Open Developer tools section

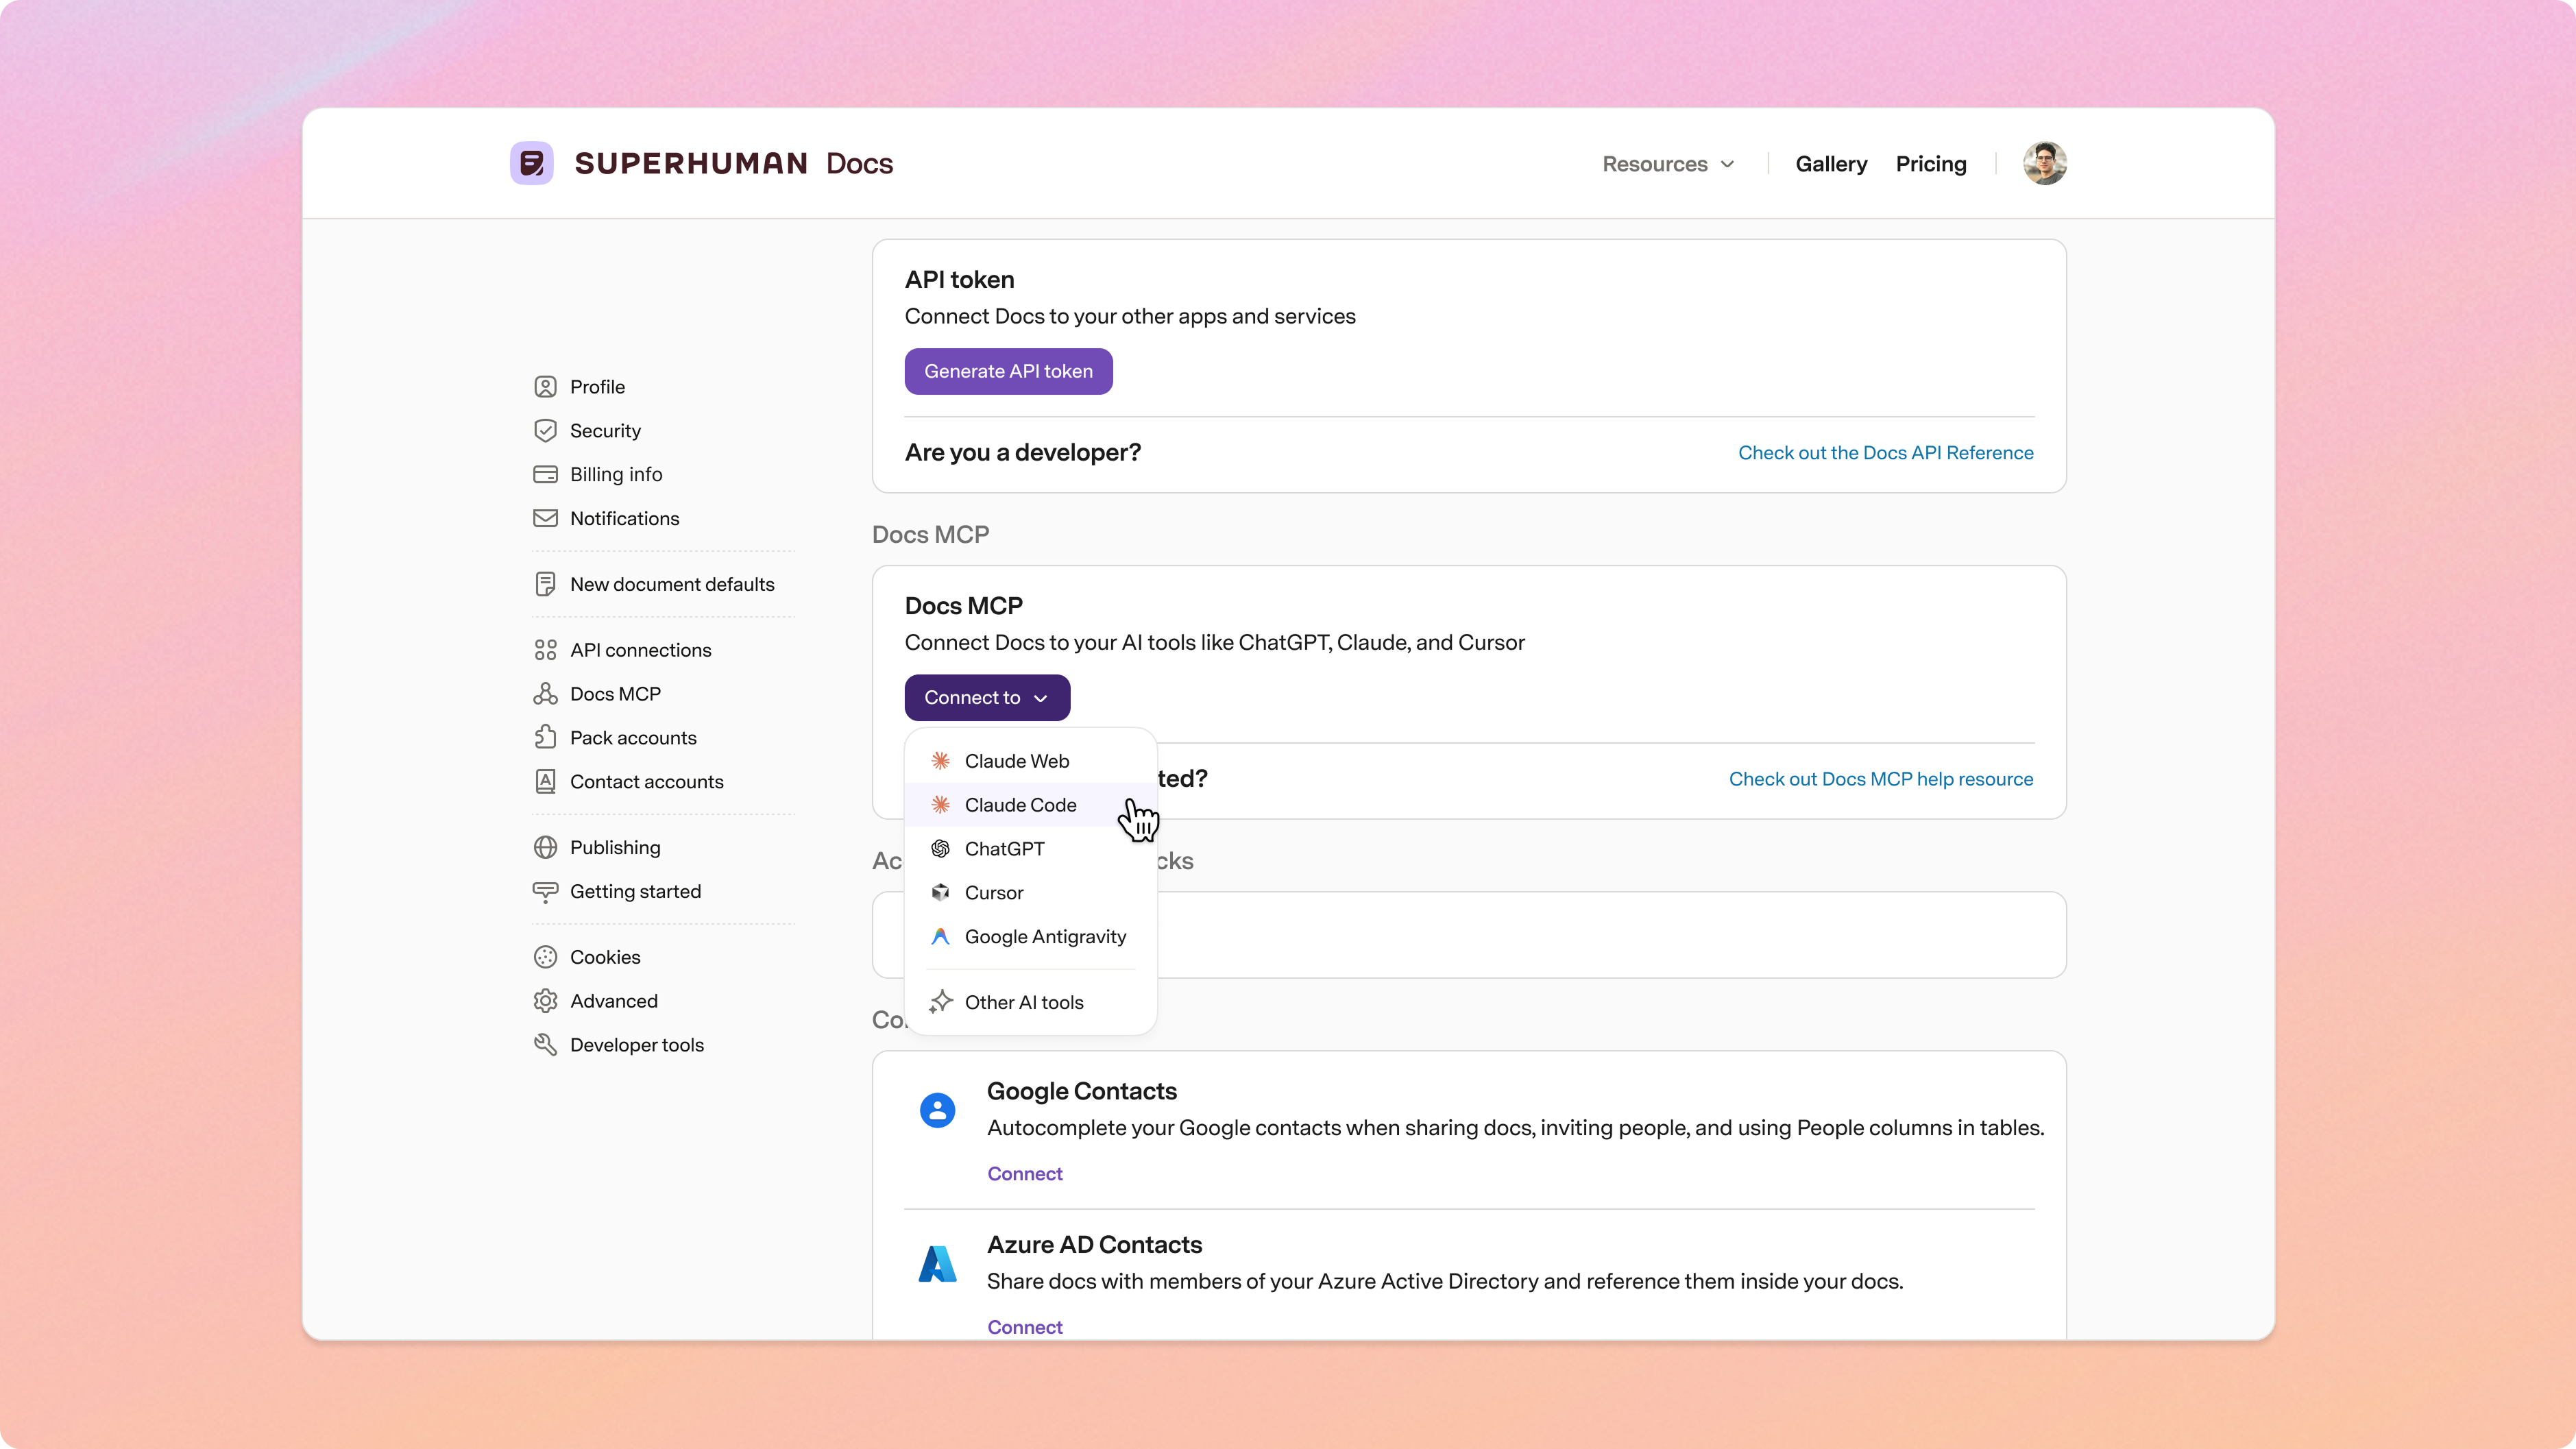pos(619,1045)
